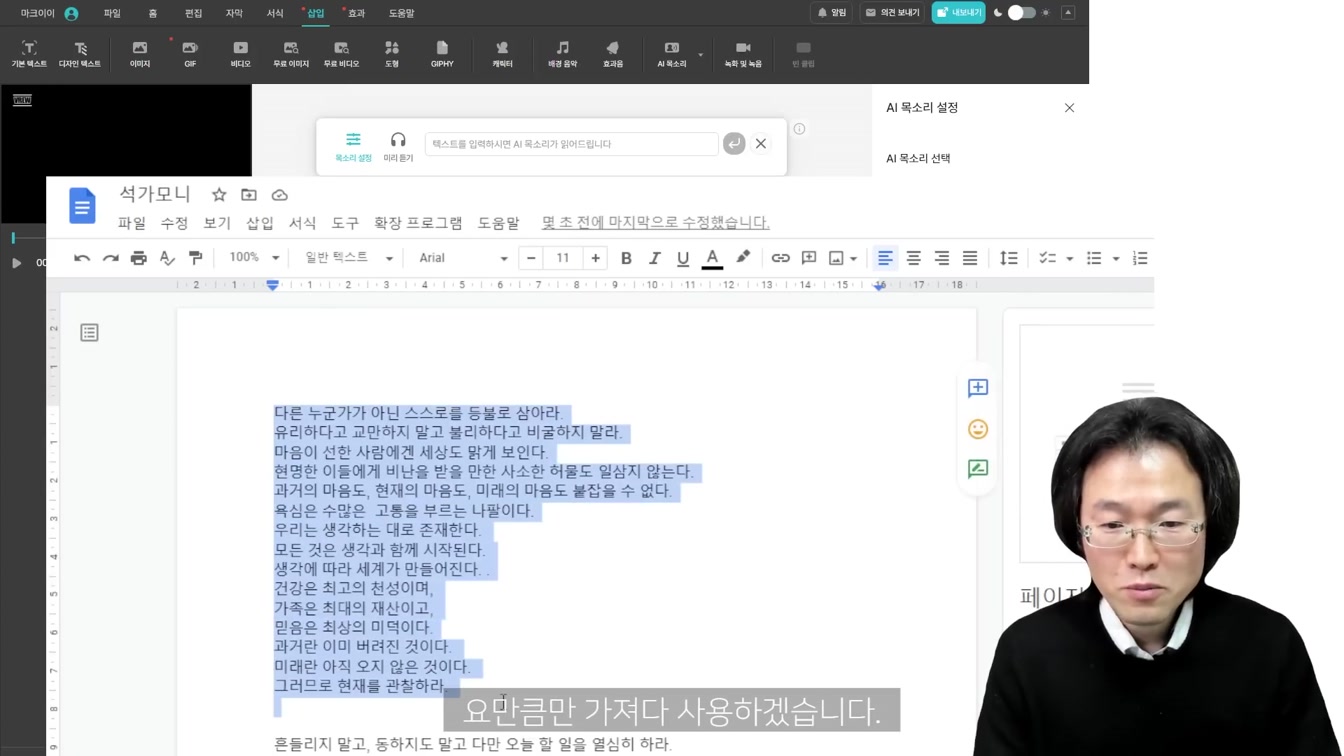Click the GIF insert icon
Viewport: 1344px width, 756px height.
[x=190, y=54]
